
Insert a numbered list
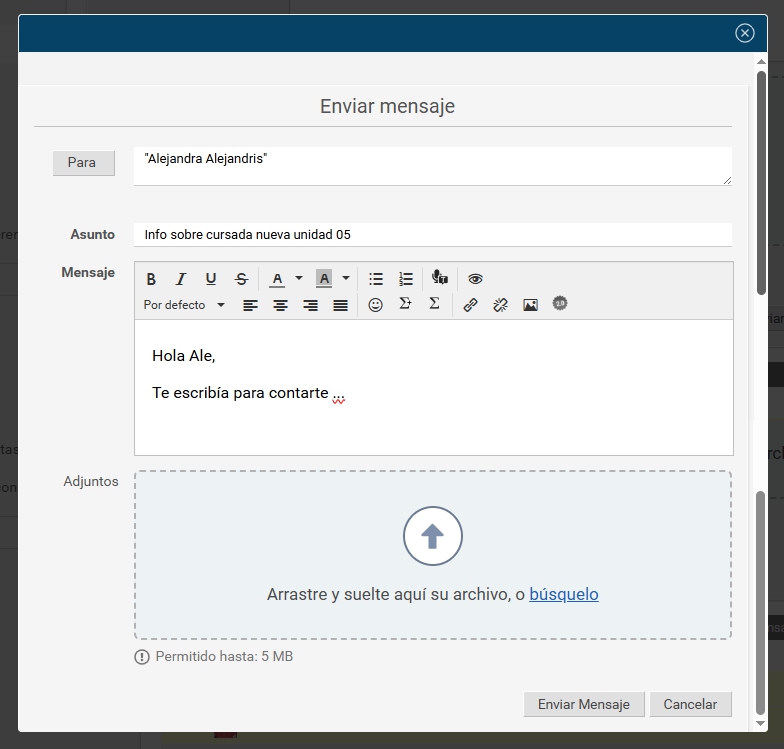tap(406, 279)
